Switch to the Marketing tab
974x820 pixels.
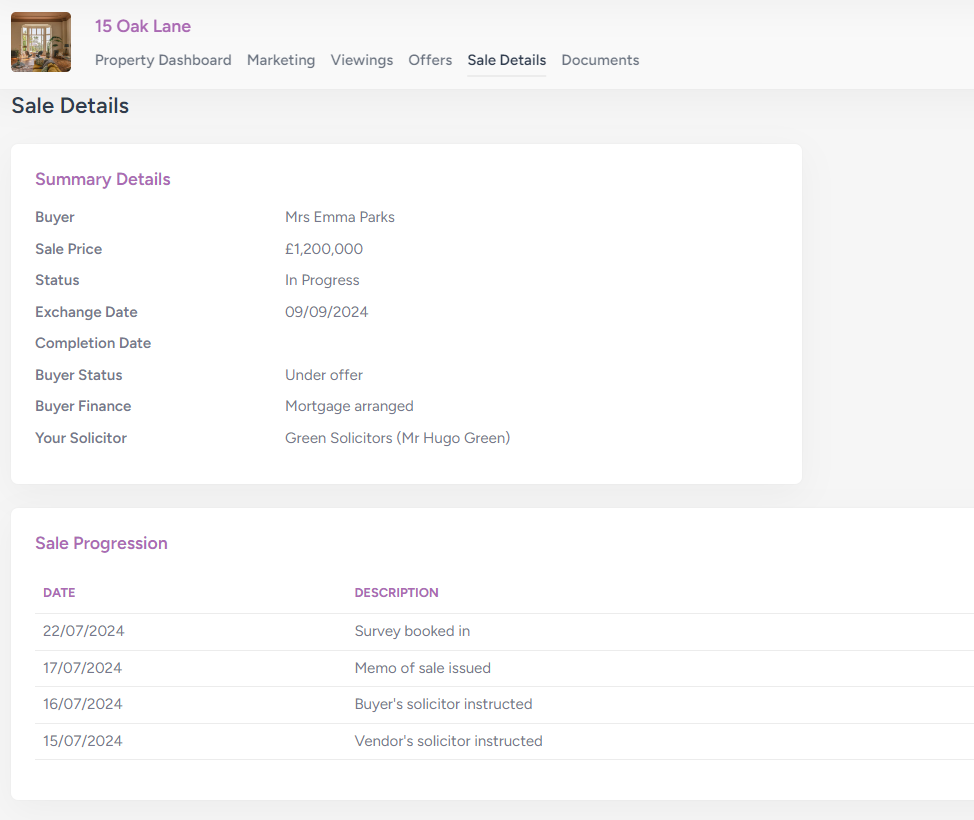click(x=281, y=60)
